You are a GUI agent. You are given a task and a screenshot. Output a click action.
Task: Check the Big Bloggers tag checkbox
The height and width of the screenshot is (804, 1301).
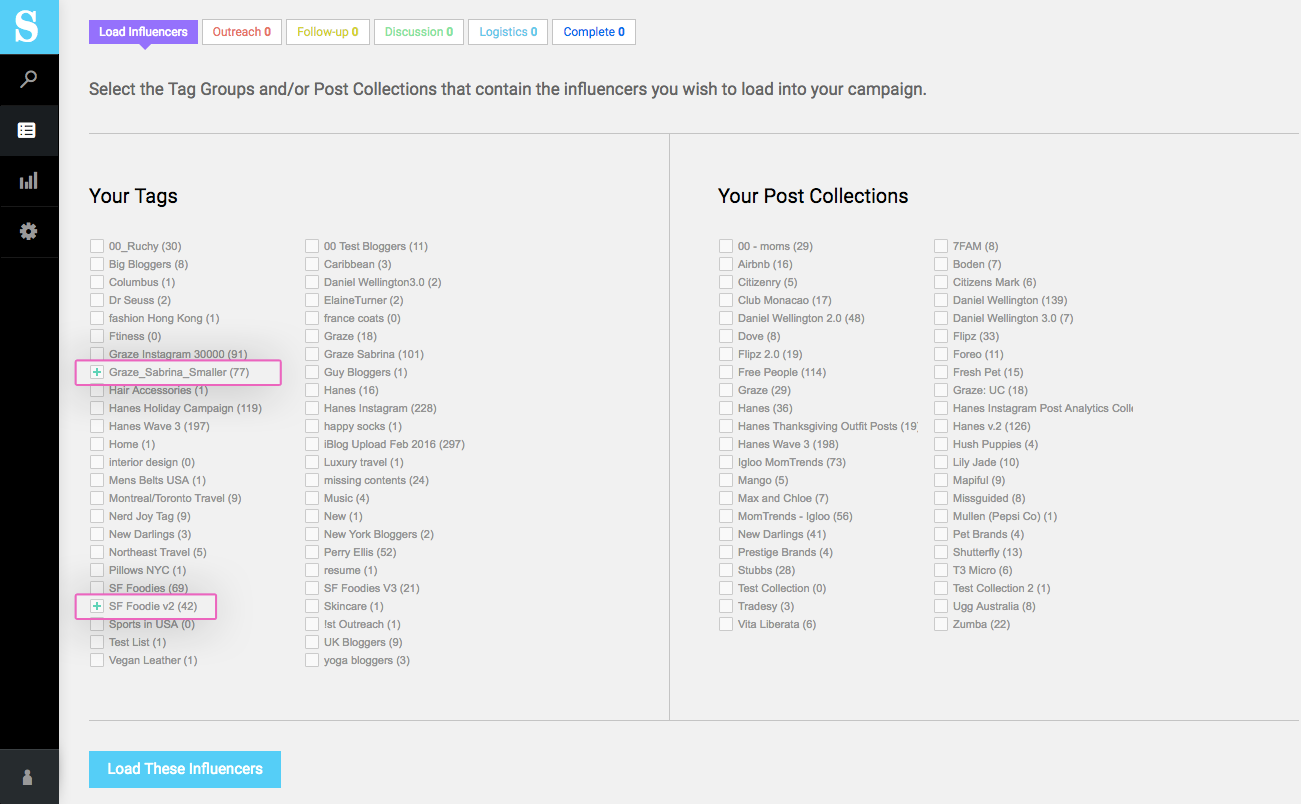click(97, 264)
